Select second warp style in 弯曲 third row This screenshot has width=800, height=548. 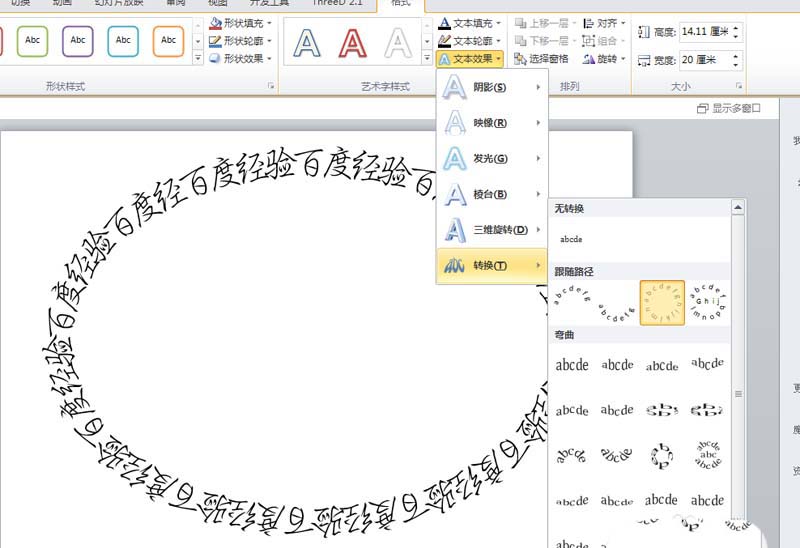point(617,455)
